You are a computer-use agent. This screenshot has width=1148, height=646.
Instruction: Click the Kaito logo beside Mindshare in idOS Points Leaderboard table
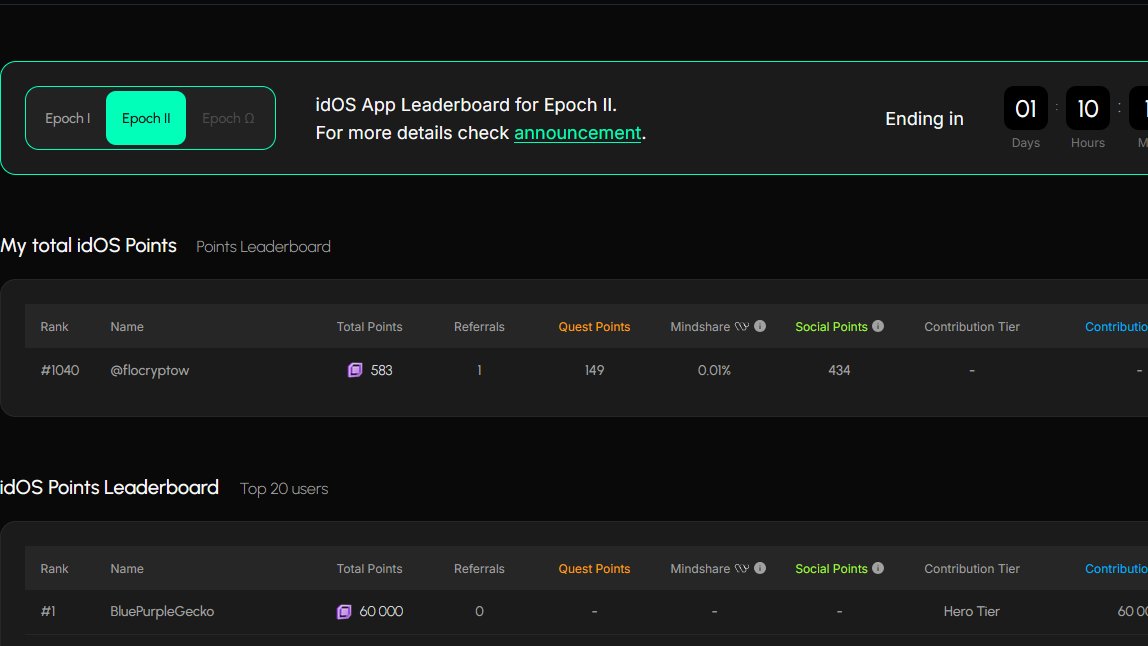[742, 568]
